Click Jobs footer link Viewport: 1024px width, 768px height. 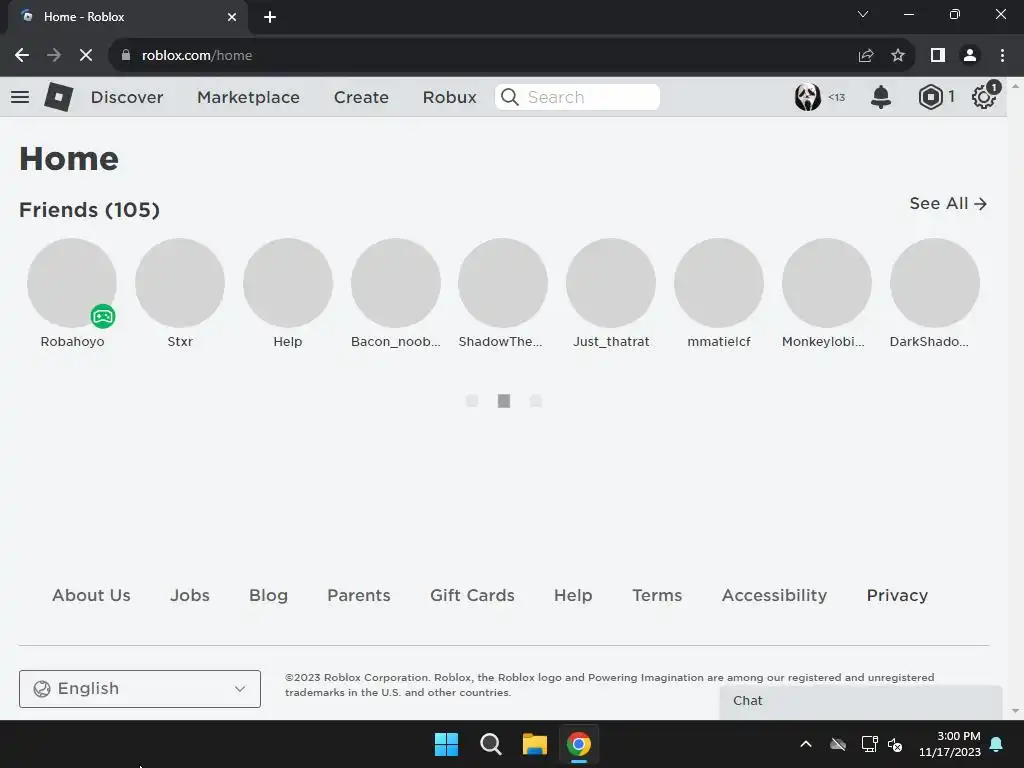click(x=190, y=596)
